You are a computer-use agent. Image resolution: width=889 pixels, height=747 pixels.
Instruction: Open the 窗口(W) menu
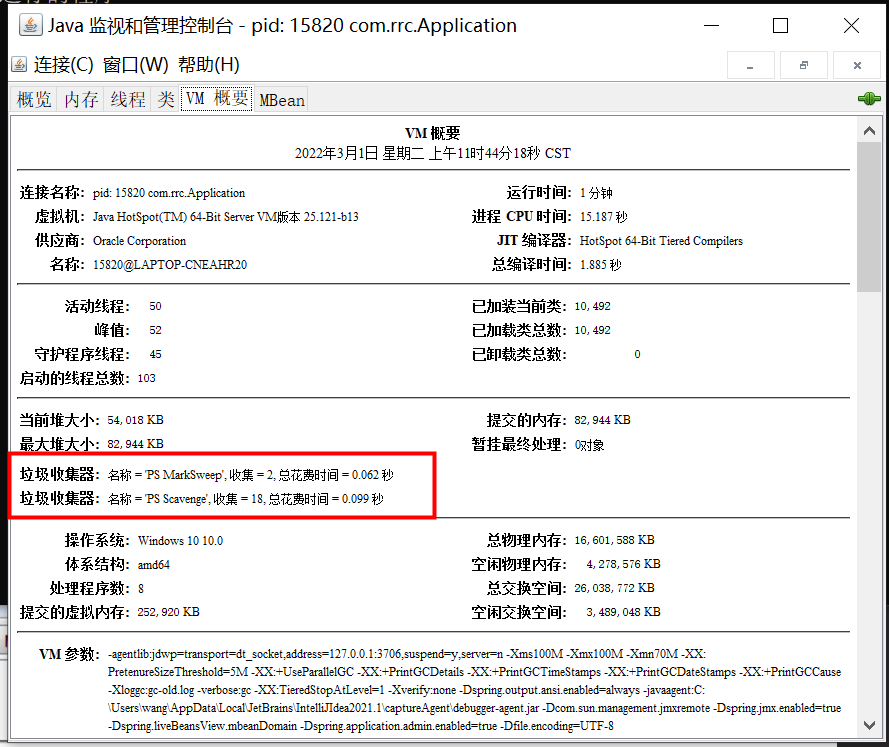click(136, 65)
